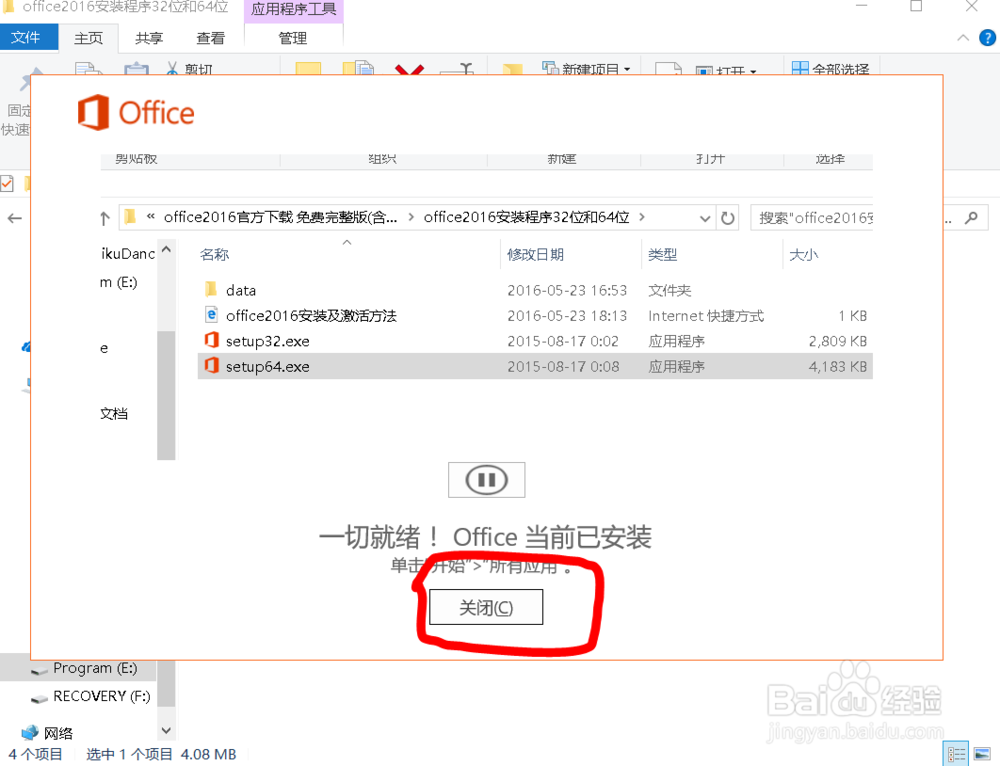This screenshot has width=1000, height=766.
Task: Select the m (E:) drive entry
Action: click(x=119, y=283)
